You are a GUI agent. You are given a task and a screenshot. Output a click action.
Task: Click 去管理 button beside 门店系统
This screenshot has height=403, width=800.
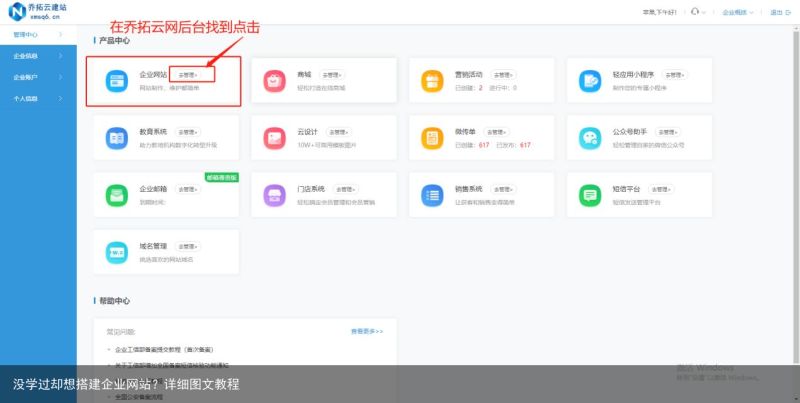click(345, 189)
